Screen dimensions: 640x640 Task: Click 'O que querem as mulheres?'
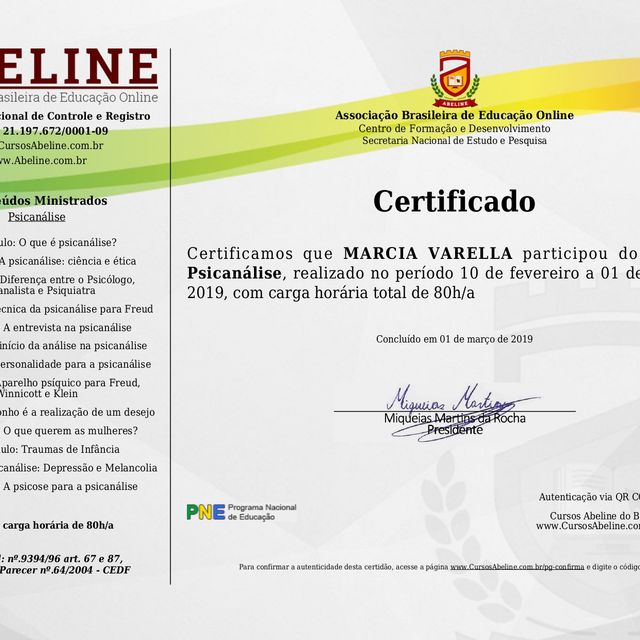click(71, 431)
